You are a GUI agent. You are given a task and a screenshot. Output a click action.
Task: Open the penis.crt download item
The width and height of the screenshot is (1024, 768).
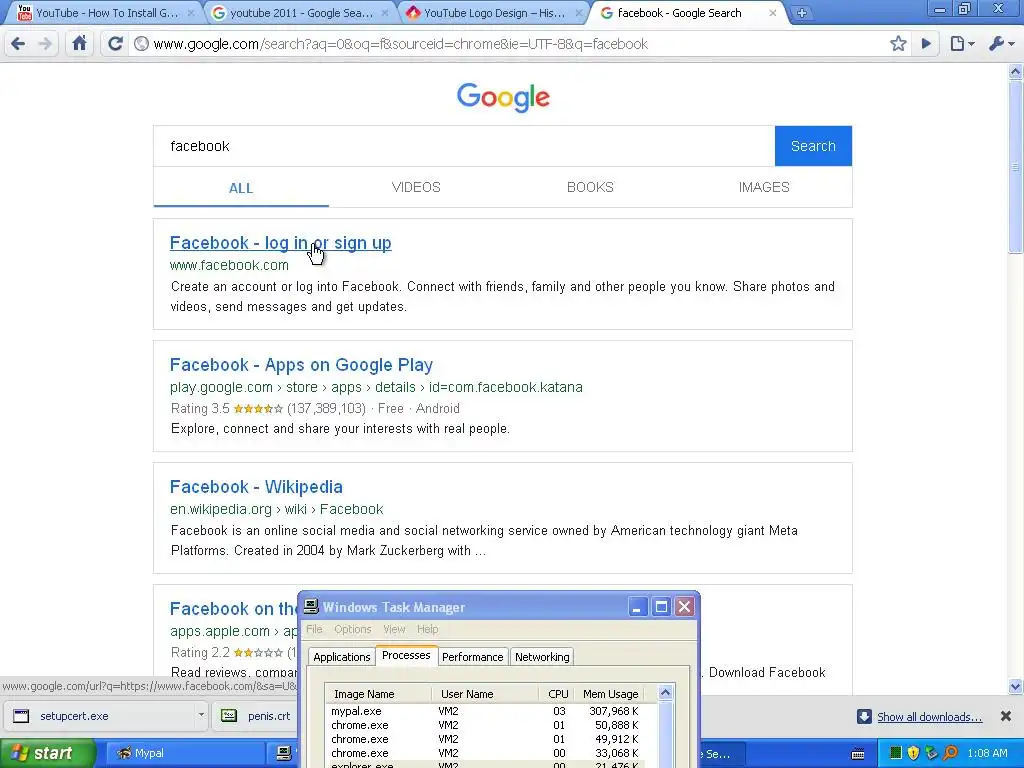coord(258,716)
